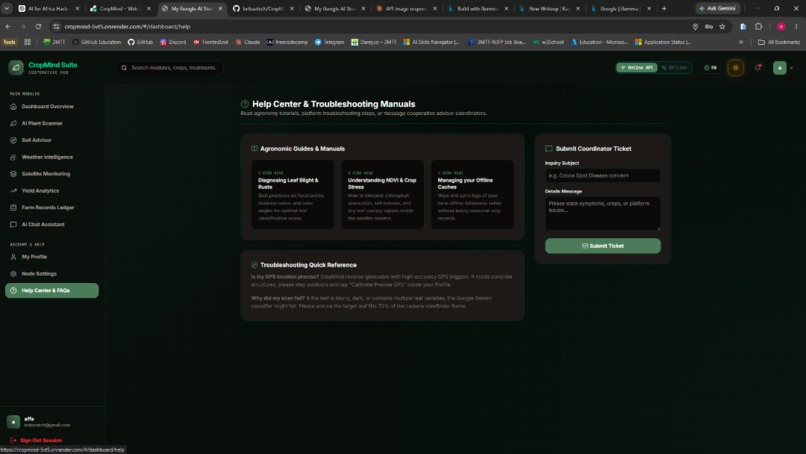Switch to the GitHub brtbartech tab
The image size is (806, 454).
tap(263, 9)
